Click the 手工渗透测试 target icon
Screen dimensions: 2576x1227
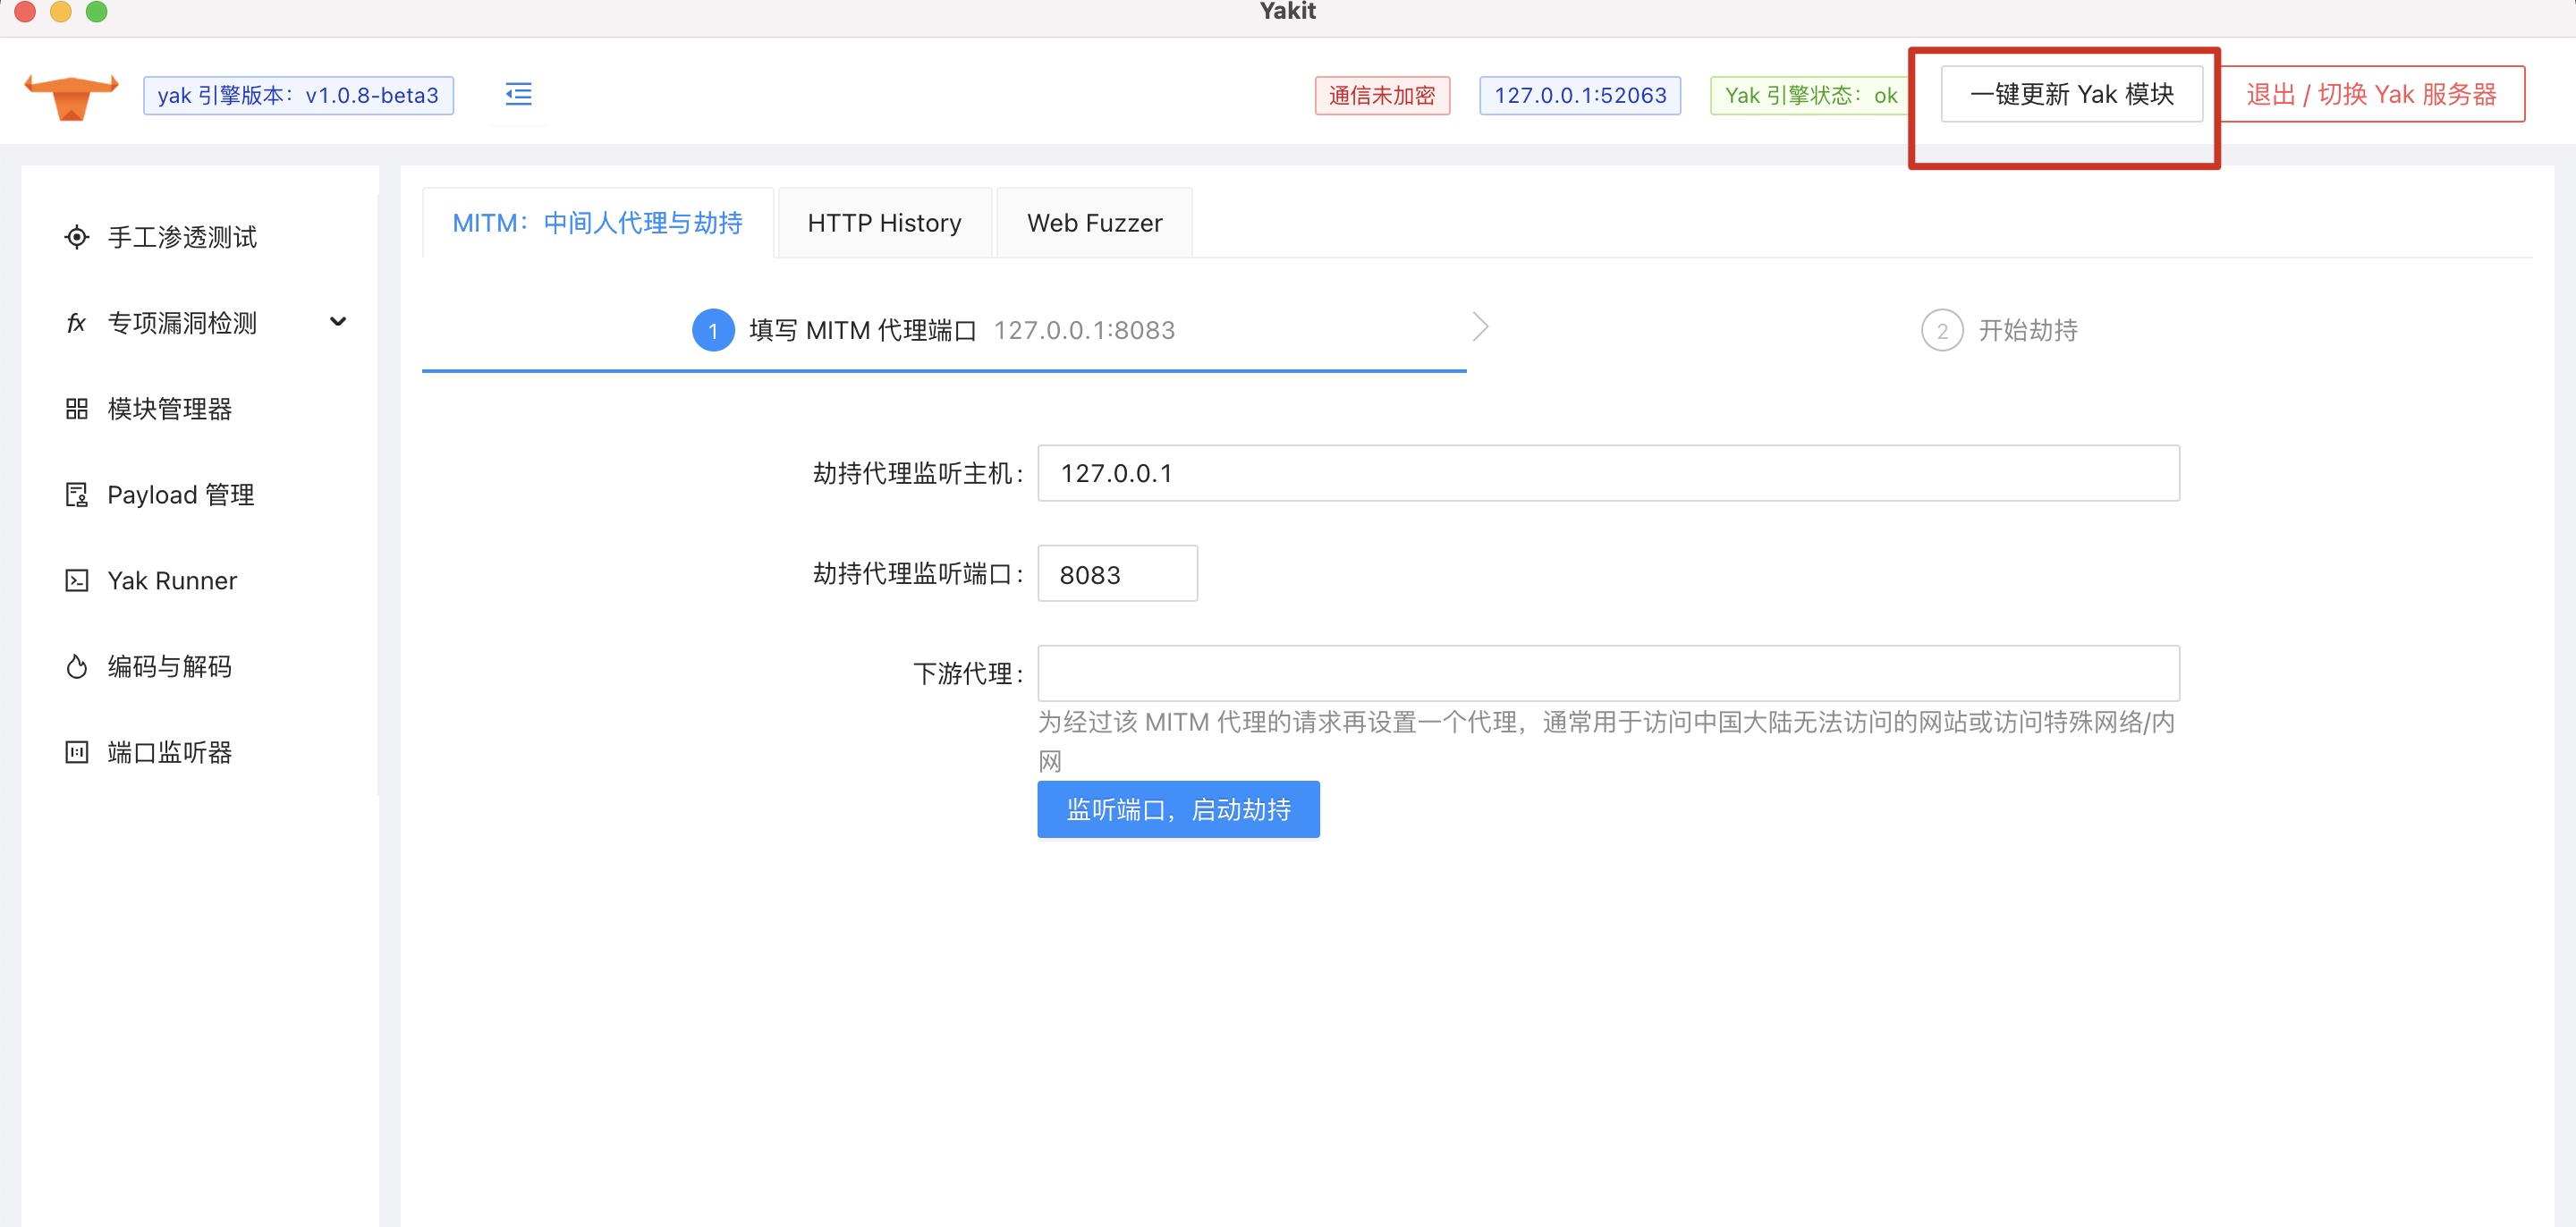pyautogui.click(x=76, y=237)
